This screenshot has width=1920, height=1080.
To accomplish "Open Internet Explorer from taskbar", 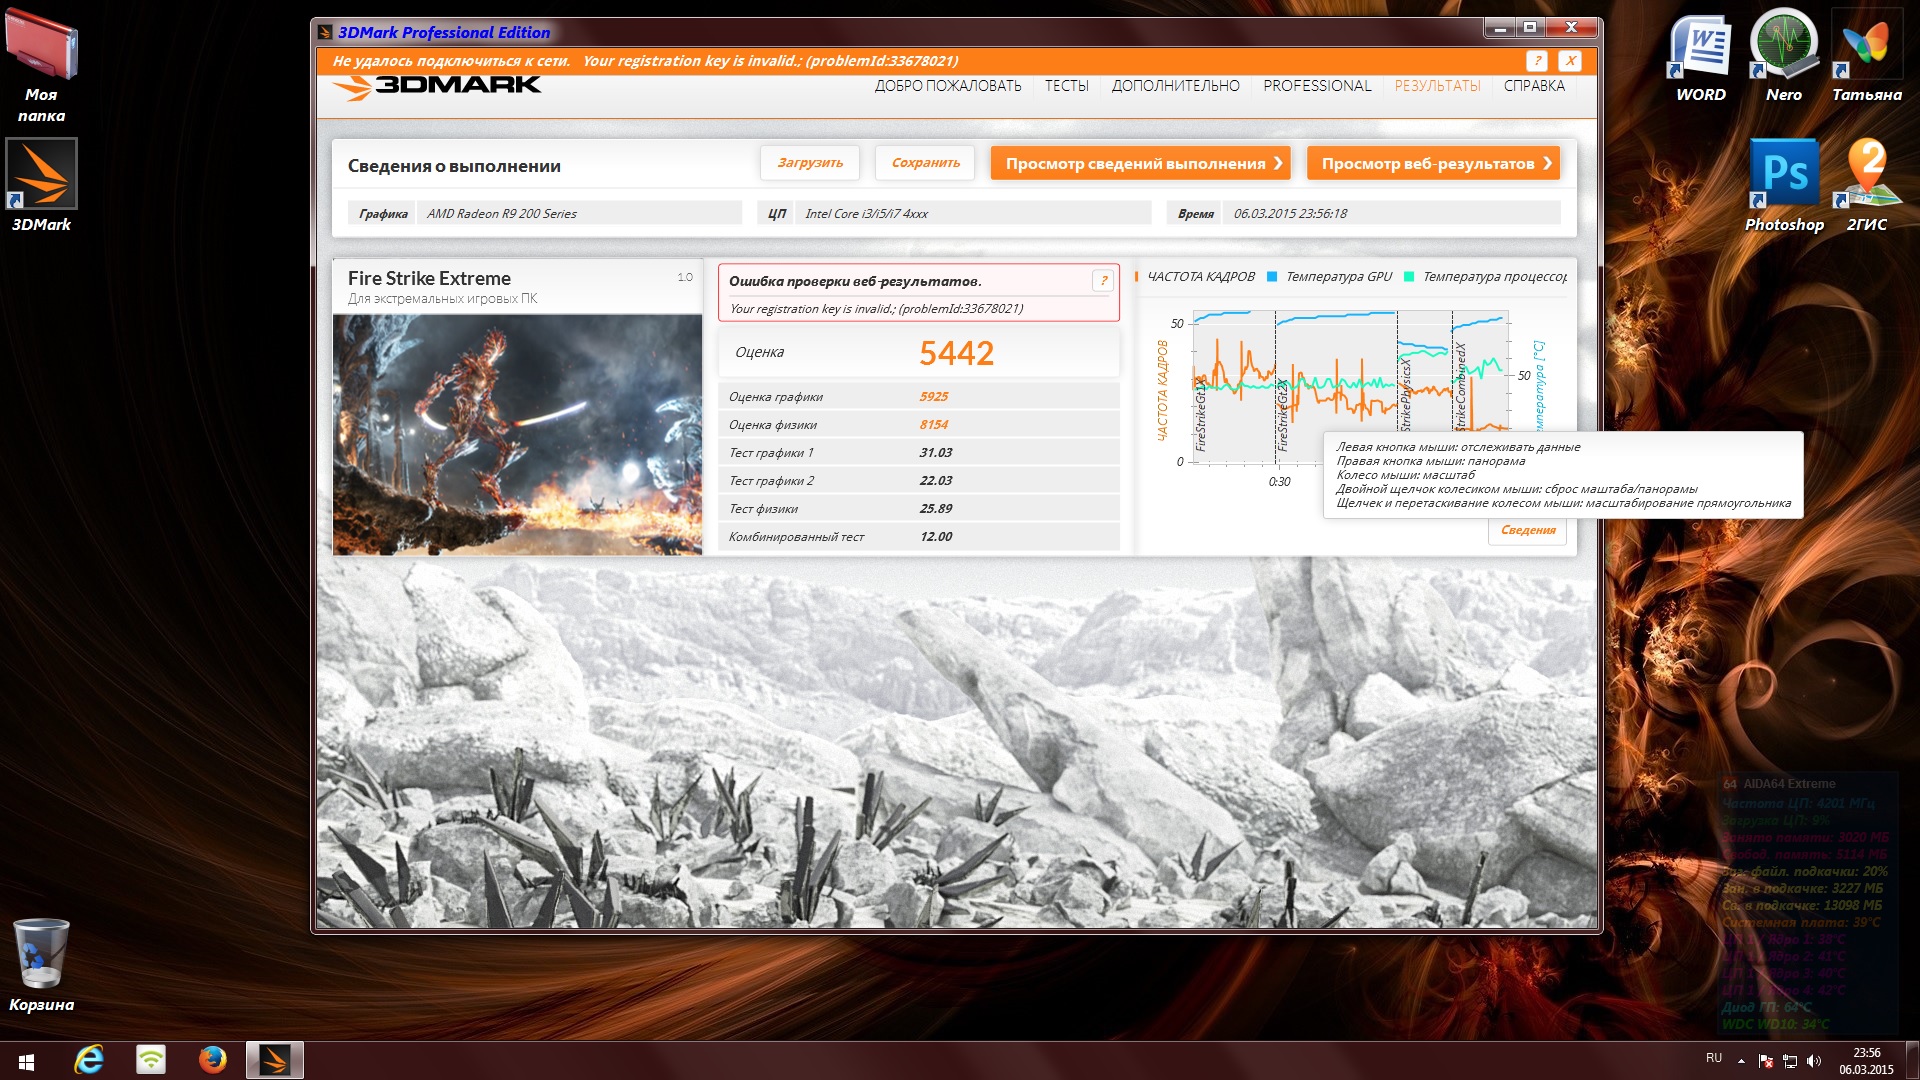I will [89, 1059].
